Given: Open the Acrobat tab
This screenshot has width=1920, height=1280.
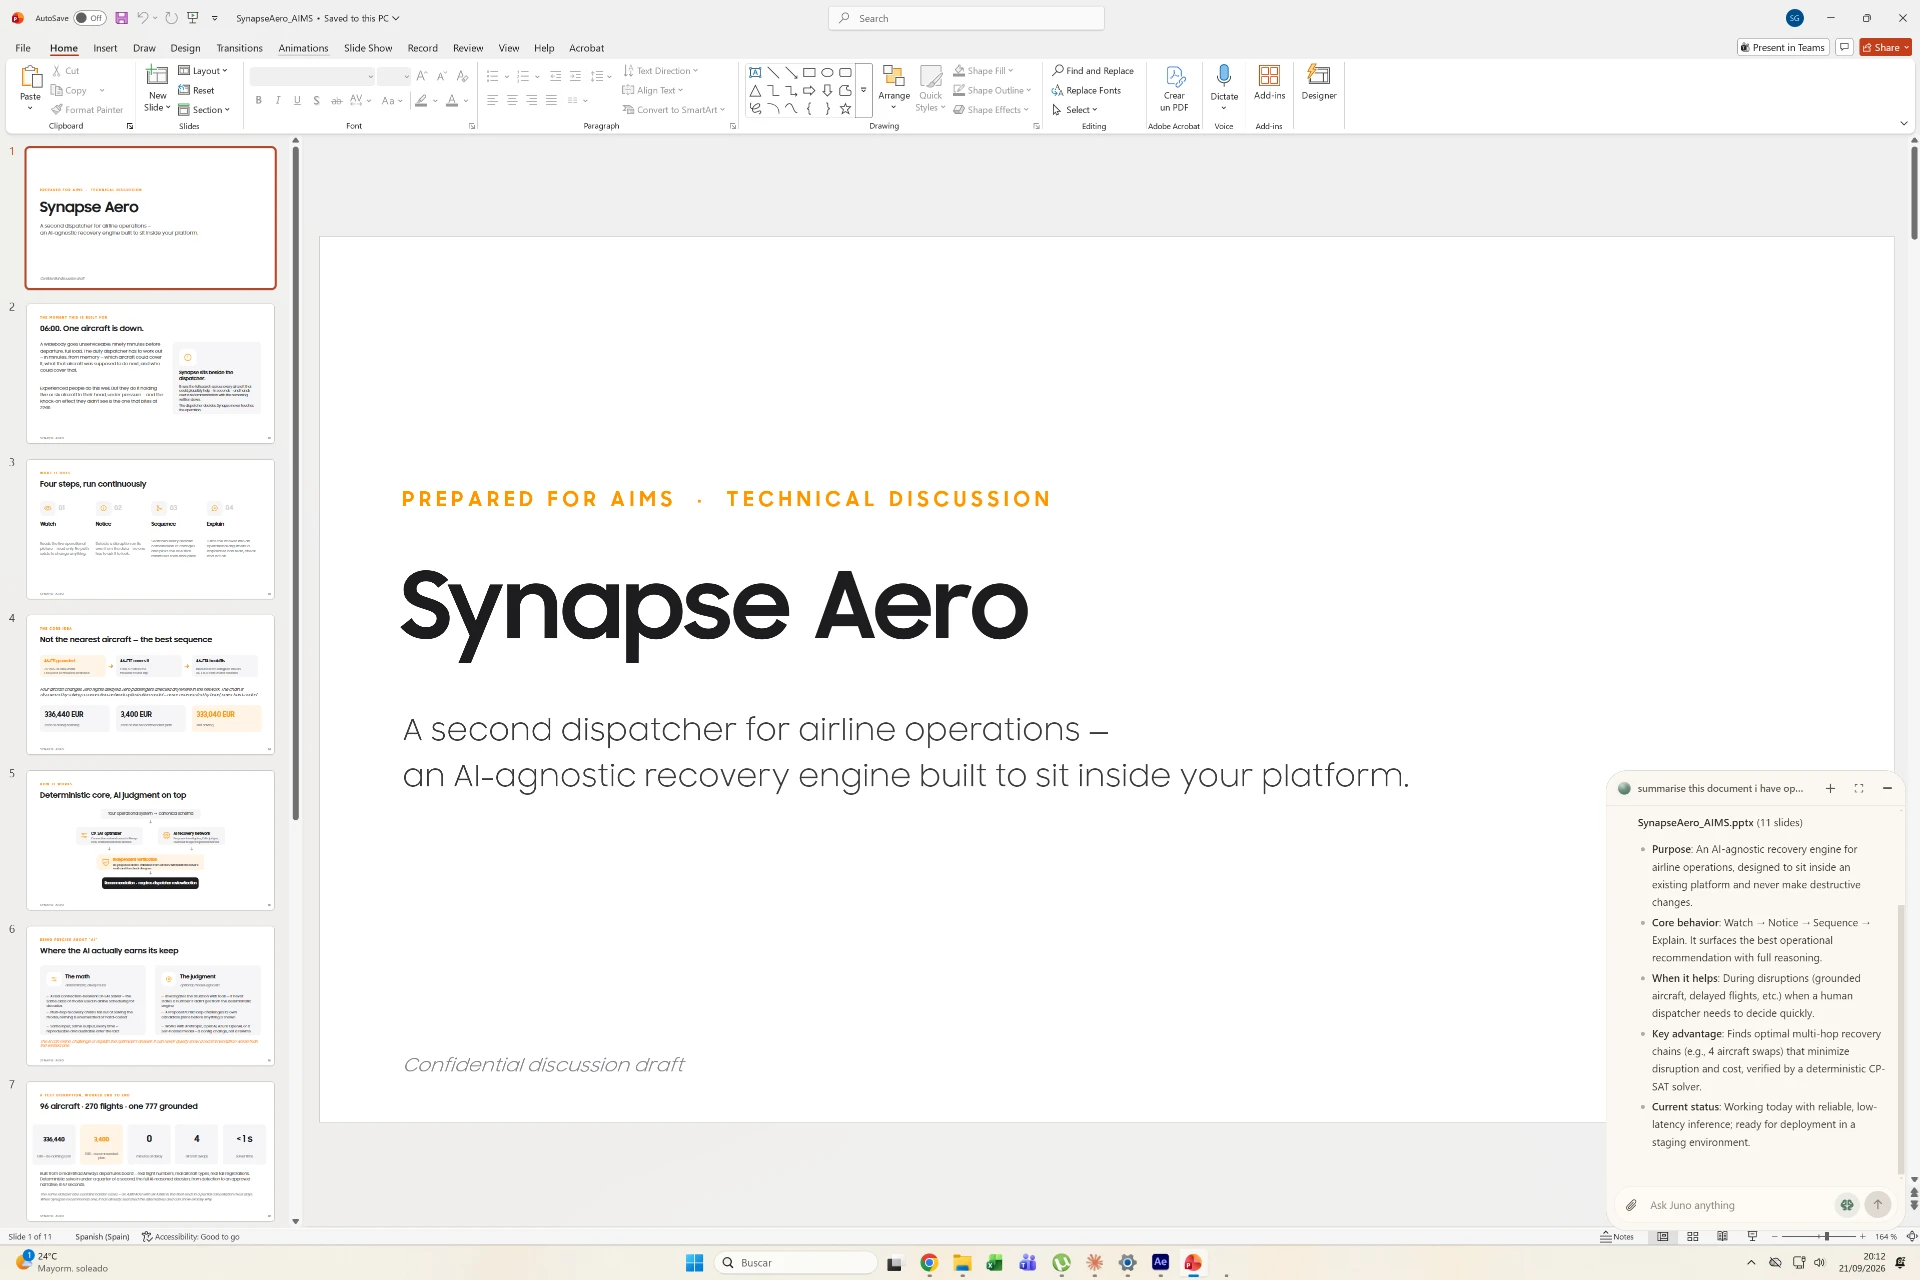Looking at the screenshot, I should coord(586,48).
